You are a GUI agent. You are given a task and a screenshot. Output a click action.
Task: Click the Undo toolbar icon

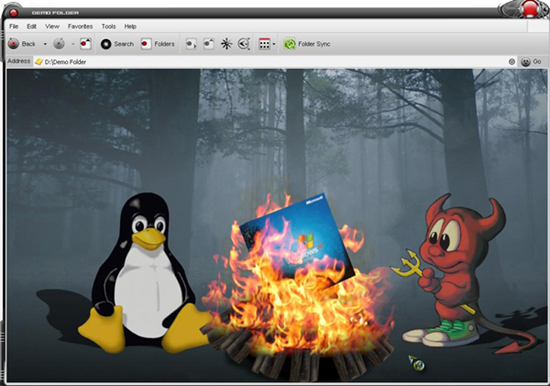[244, 44]
